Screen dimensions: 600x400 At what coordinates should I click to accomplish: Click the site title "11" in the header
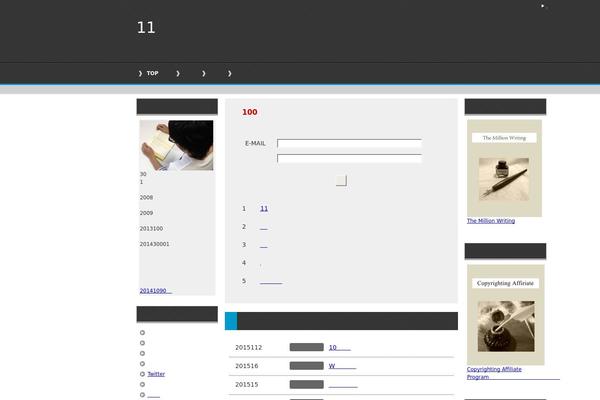click(x=146, y=28)
